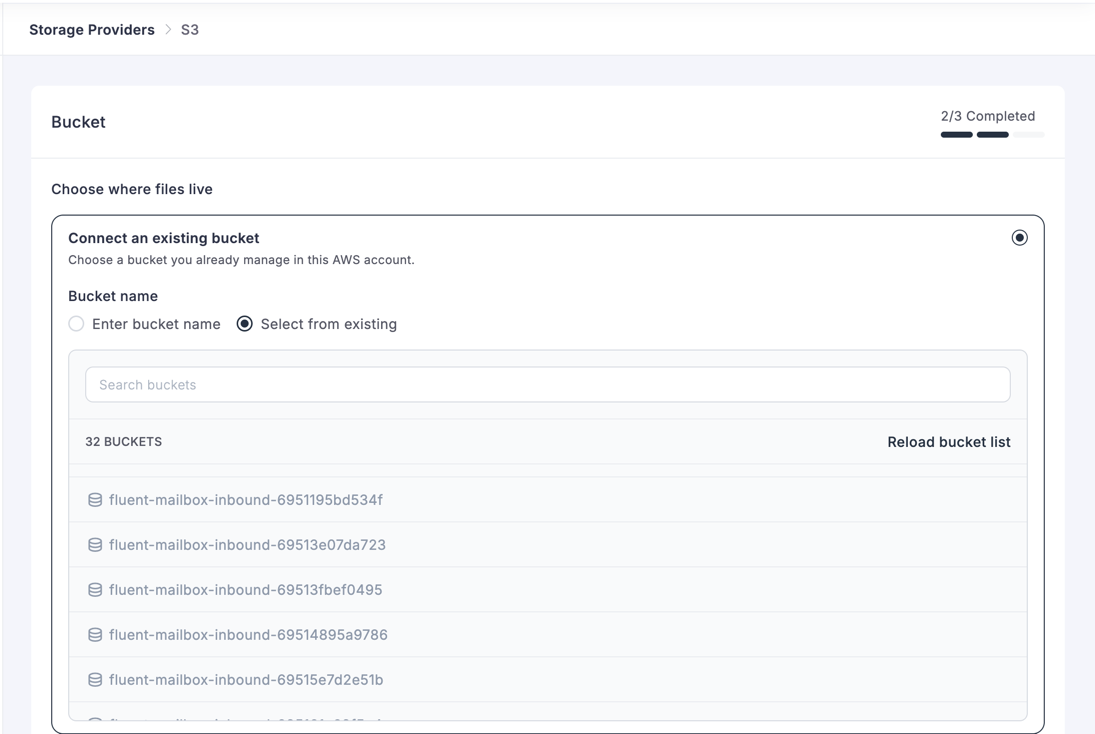The image size is (1095, 734).
Task: Select bucket fluent-mailbox-inbound-69515e7d2e51b
Action: (243, 679)
